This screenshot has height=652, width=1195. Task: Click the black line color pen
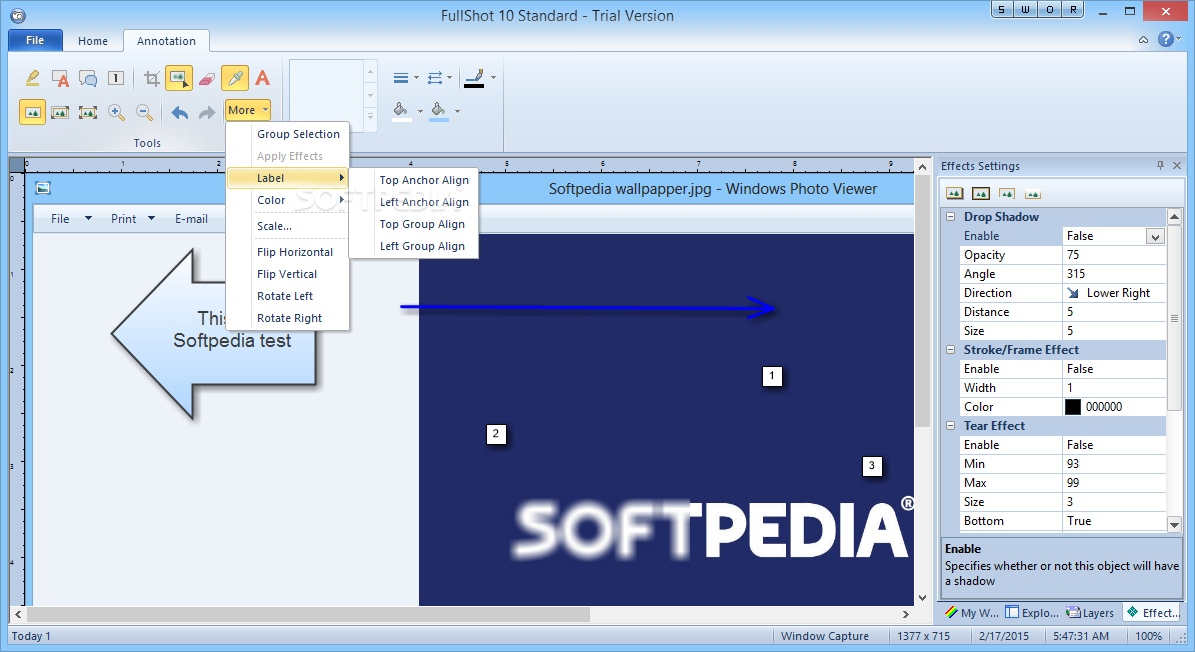click(474, 77)
